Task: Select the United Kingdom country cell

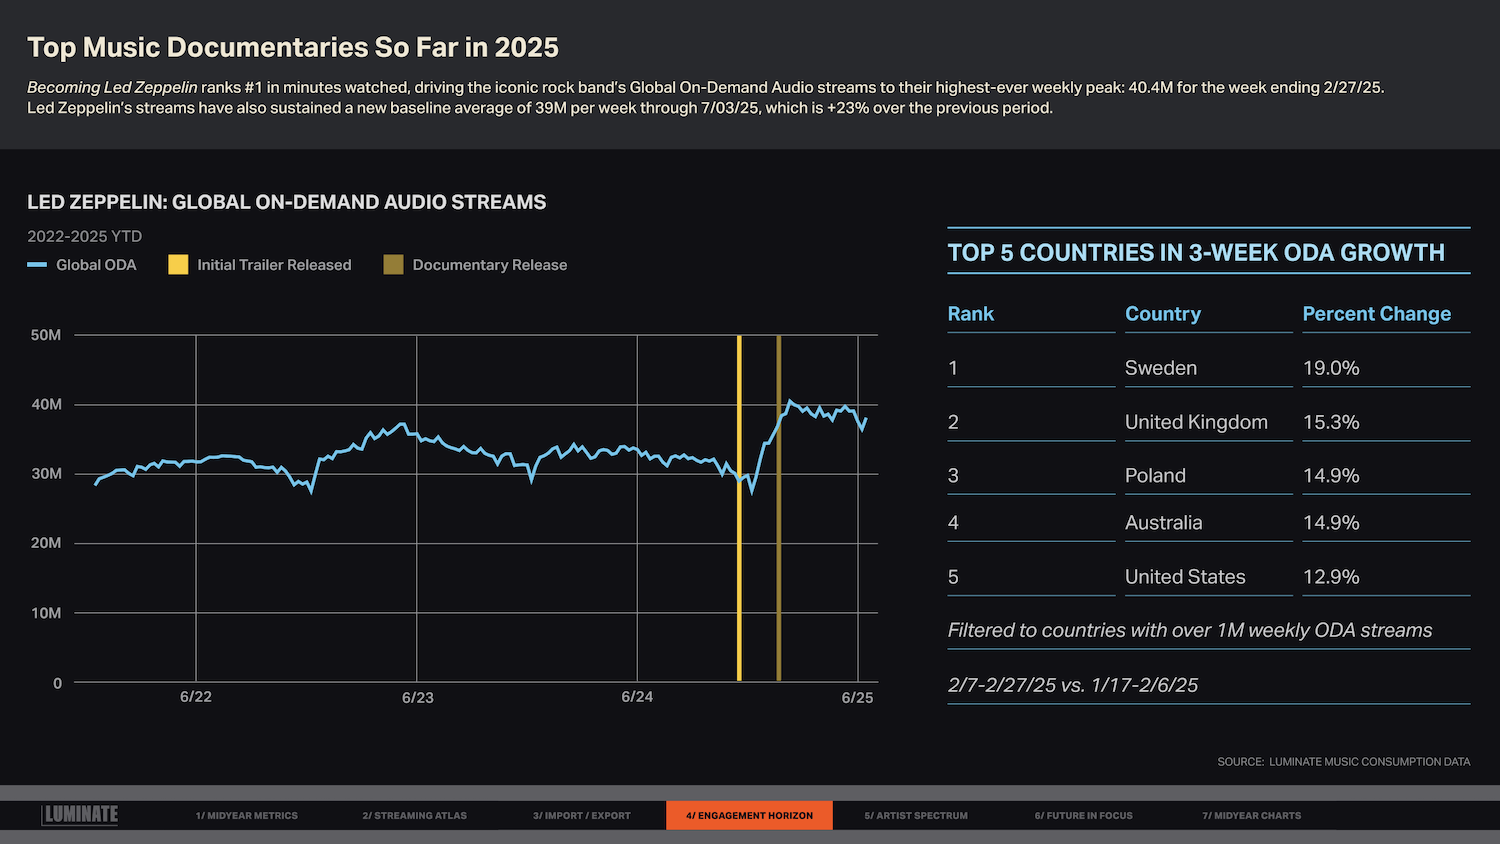Action: coord(1196,422)
